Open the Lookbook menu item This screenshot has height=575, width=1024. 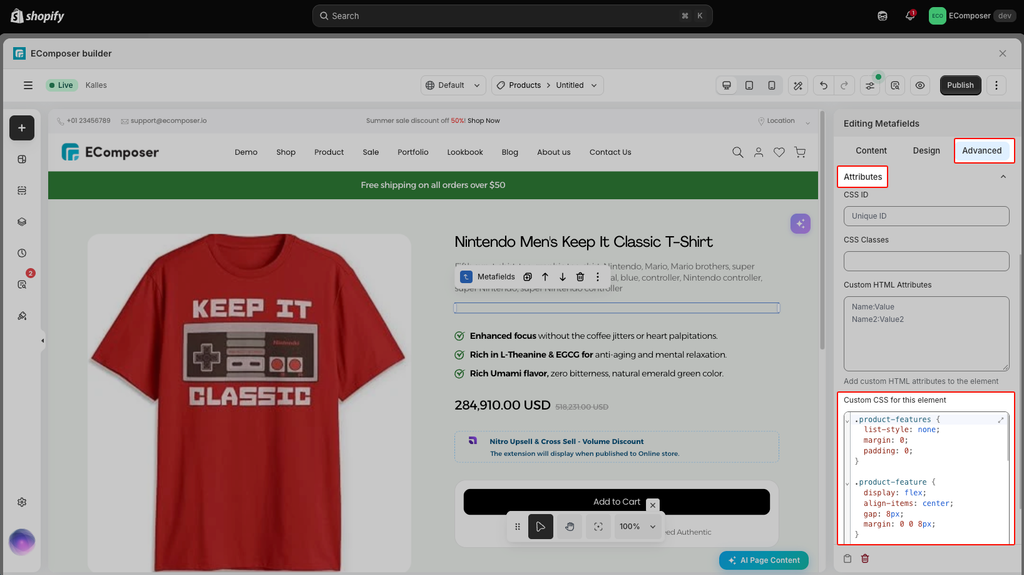click(465, 152)
